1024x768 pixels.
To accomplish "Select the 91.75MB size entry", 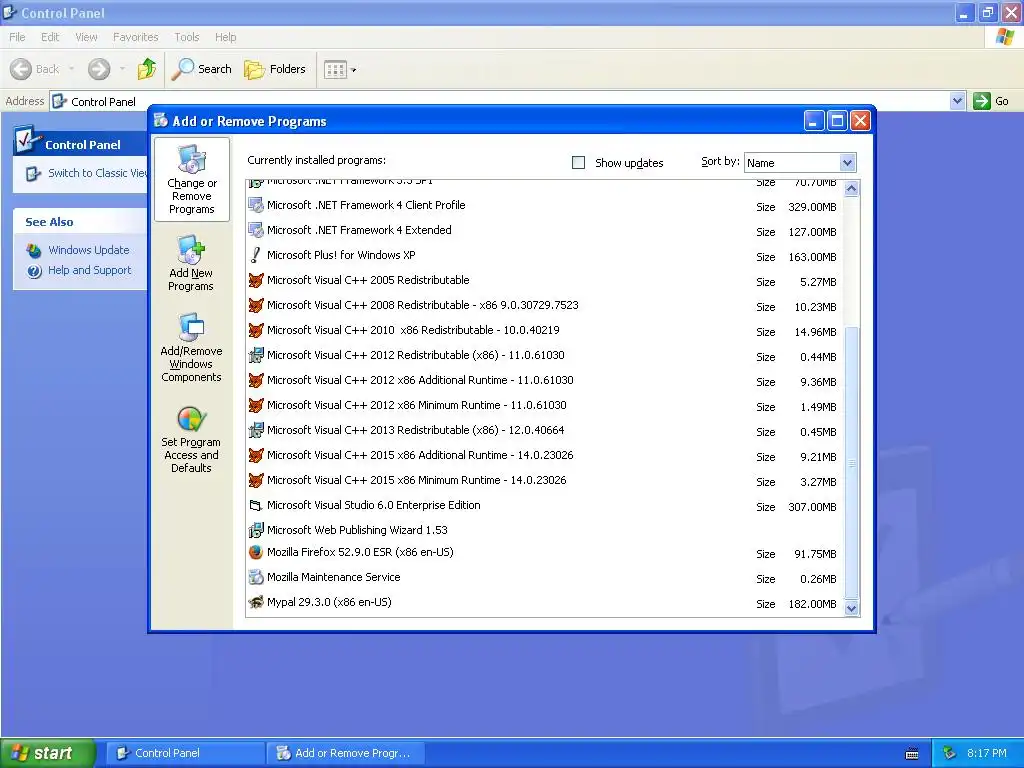I will [815, 554].
